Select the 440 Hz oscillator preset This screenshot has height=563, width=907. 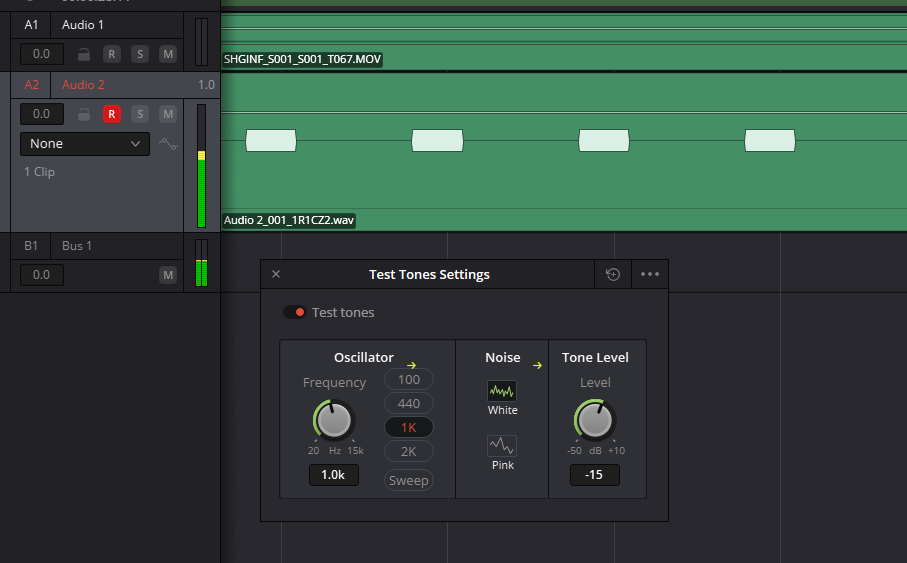[409, 403]
